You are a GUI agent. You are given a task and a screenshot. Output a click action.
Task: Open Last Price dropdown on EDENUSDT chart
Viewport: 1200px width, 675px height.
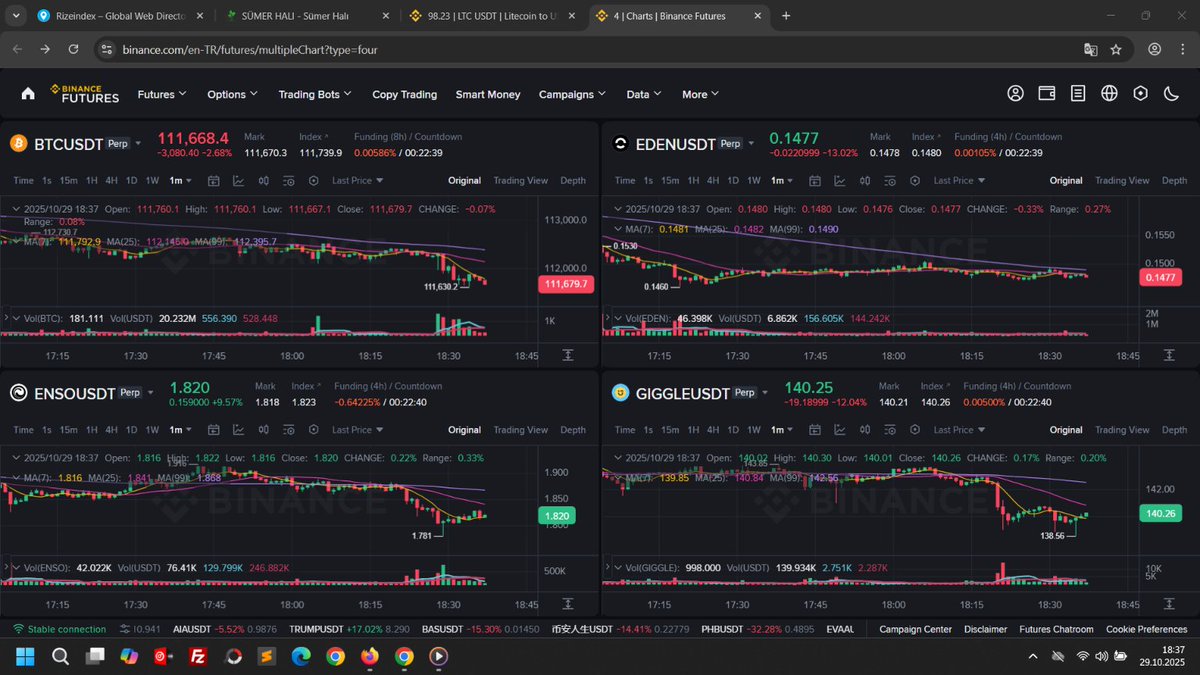pyautogui.click(x=959, y=181)
